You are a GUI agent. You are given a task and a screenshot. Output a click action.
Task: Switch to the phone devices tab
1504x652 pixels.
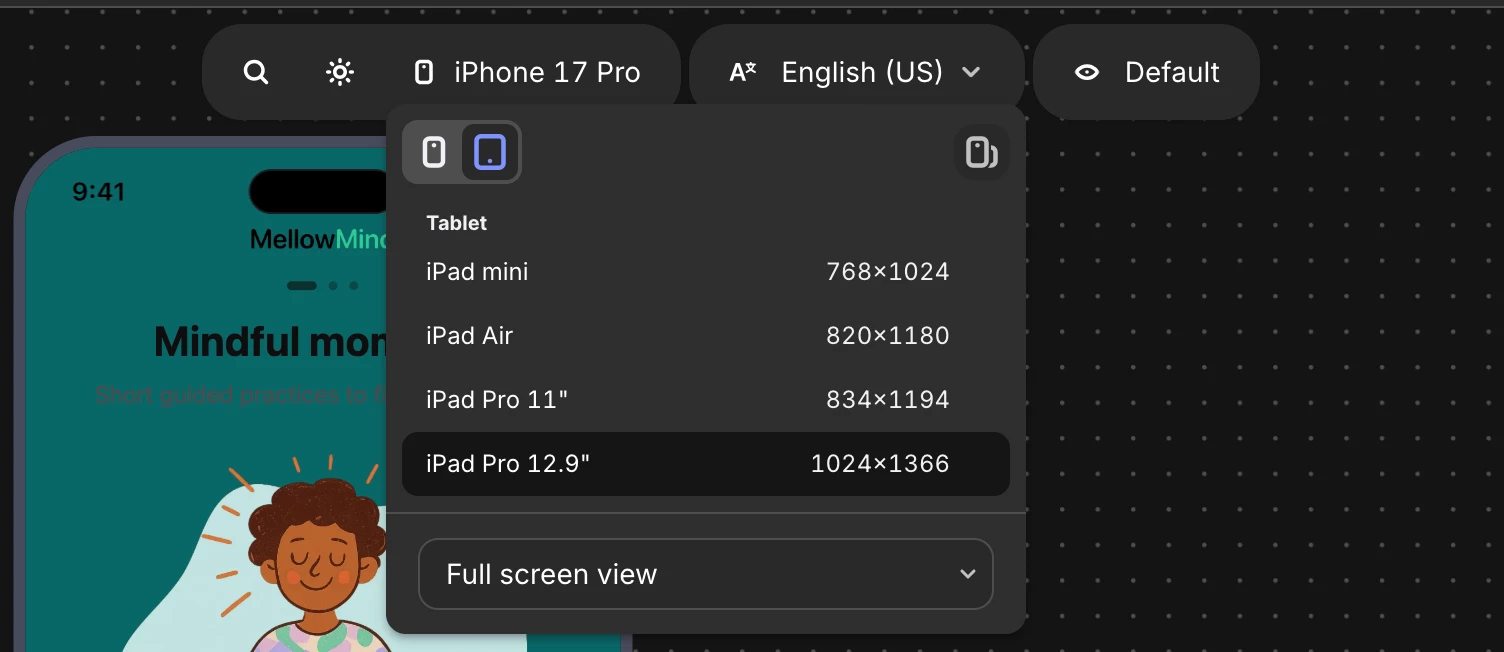coord(434,152)
